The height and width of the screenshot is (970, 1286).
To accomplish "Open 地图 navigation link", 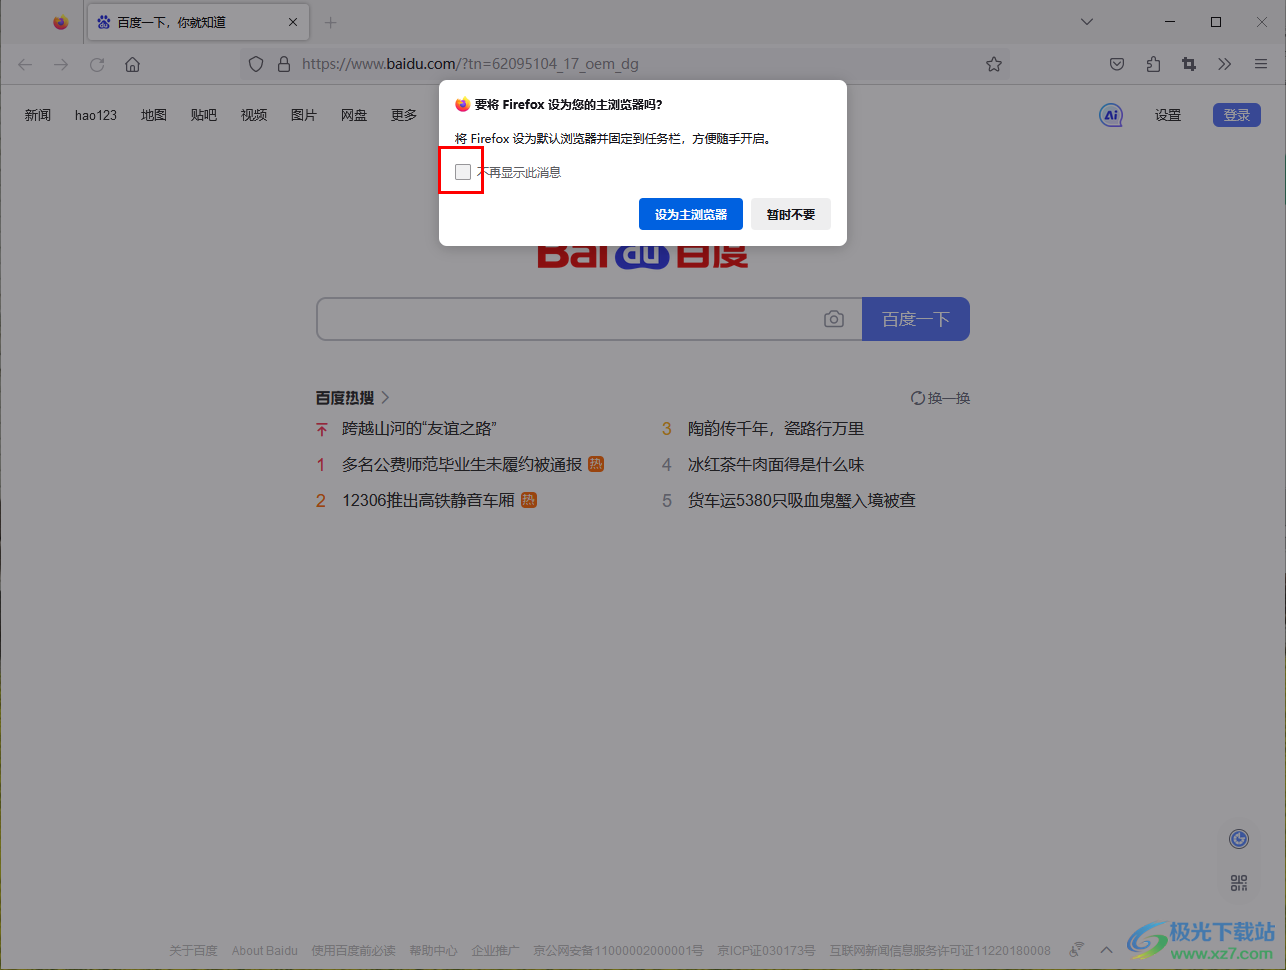I will tap(154, 115).
